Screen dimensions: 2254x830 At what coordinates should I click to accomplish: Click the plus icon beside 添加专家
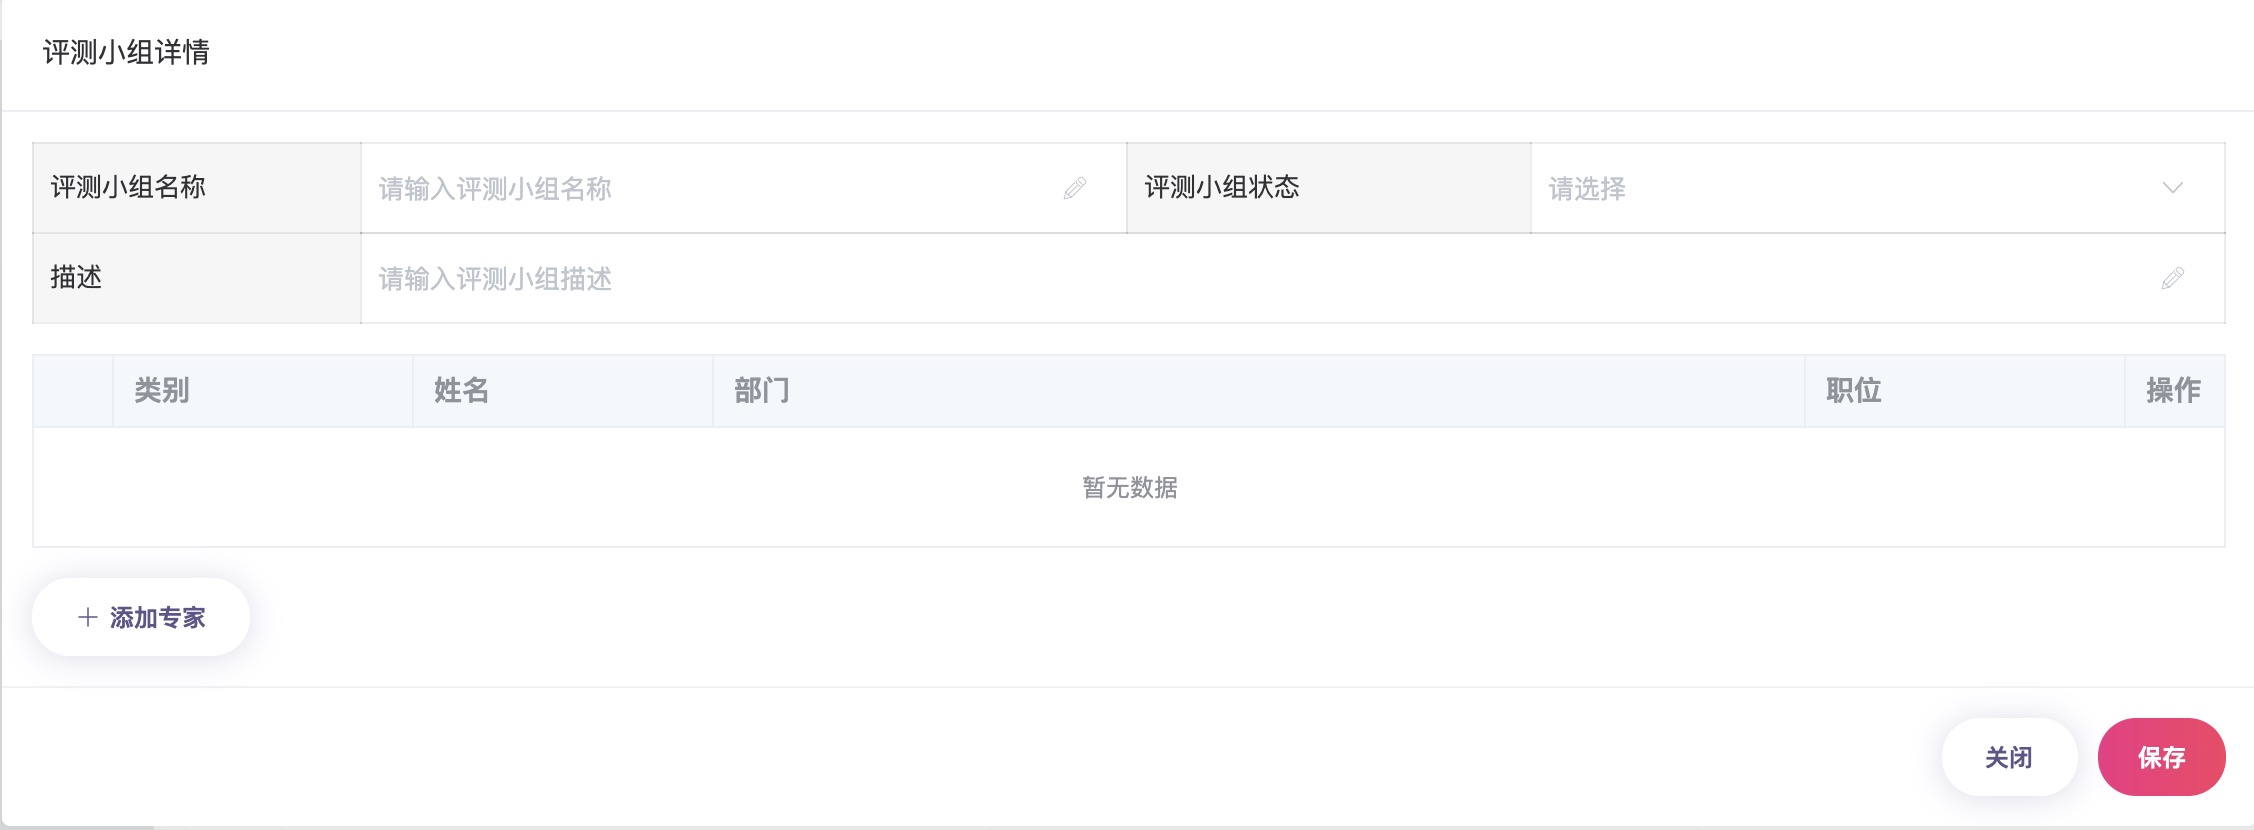[x=88, y=617]
